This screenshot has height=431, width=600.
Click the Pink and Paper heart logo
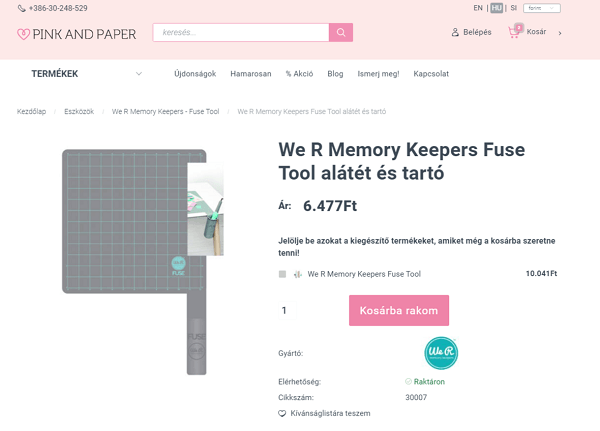tap(23, 34)
